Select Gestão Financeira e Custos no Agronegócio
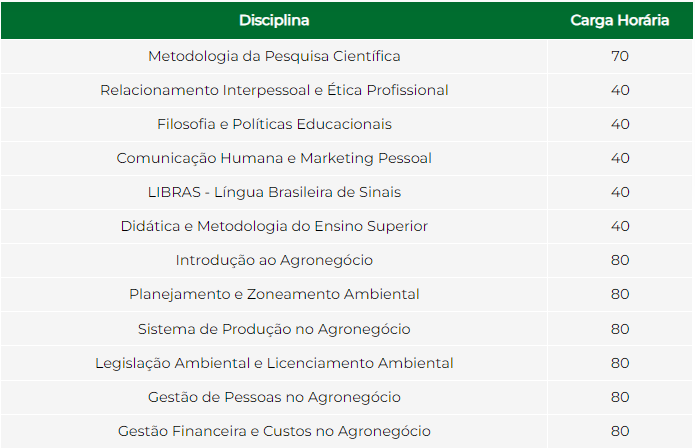The image size is (695, 448). (274, 431)
